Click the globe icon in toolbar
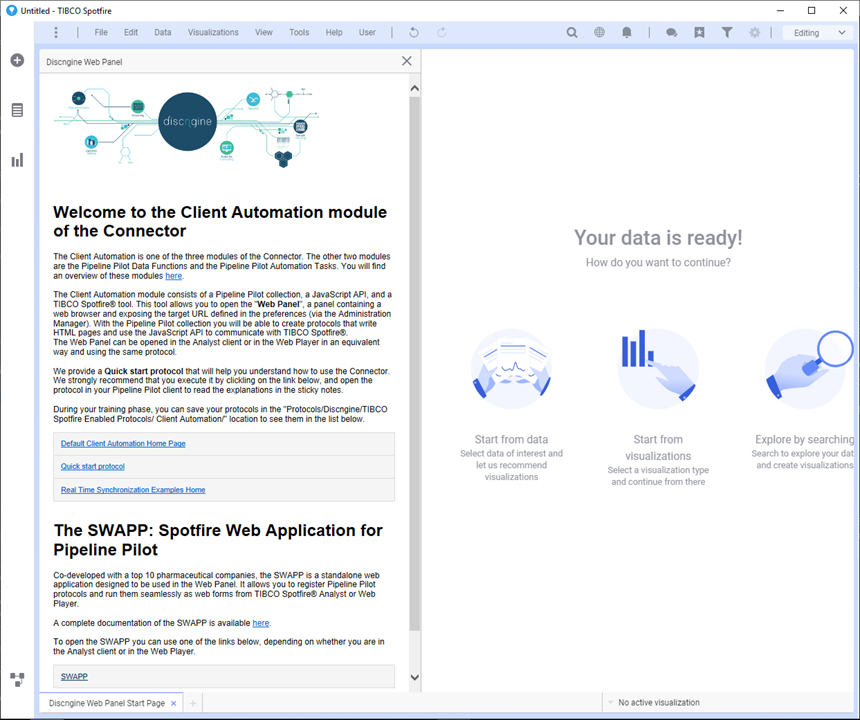Viewport: 860px width, 720px height. 599,32
